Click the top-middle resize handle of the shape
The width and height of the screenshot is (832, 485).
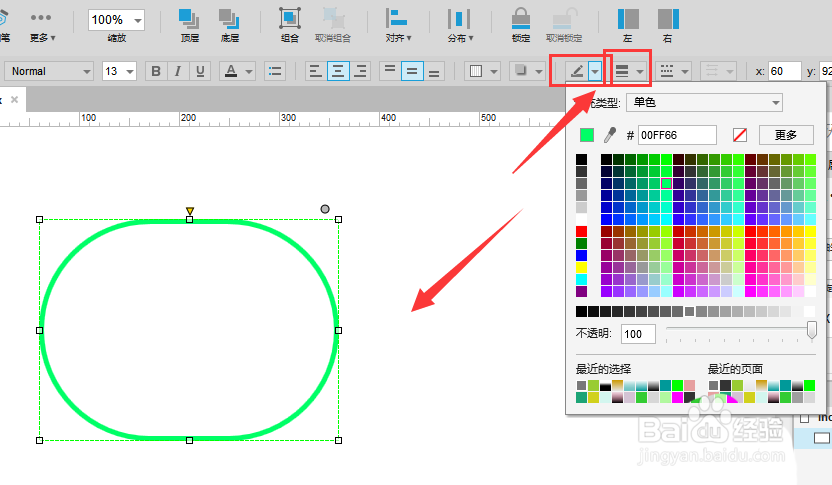click(189, 219)
